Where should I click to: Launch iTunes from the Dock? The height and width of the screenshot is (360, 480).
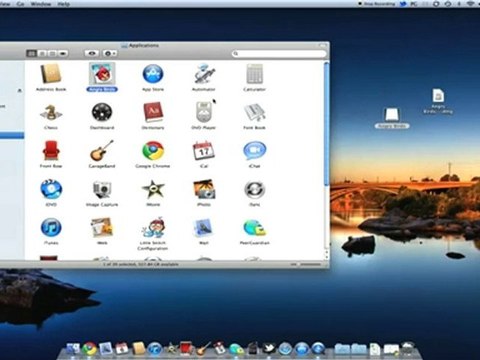coord(155,349)
